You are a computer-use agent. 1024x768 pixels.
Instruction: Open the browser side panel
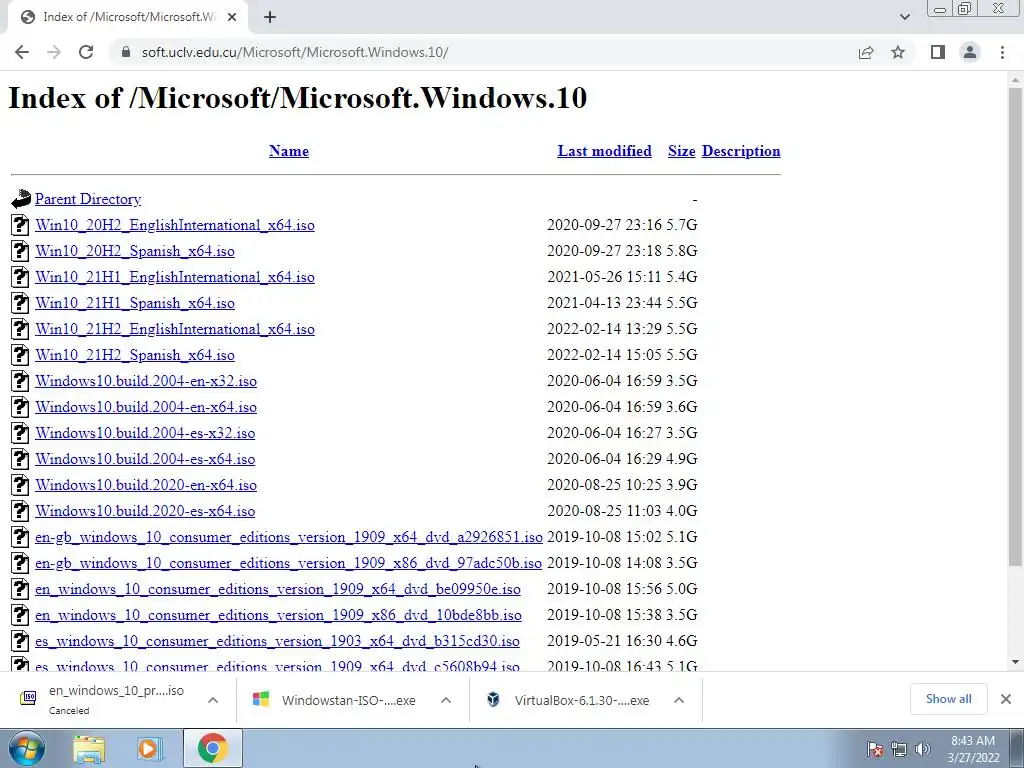click(x=938, y=52)
